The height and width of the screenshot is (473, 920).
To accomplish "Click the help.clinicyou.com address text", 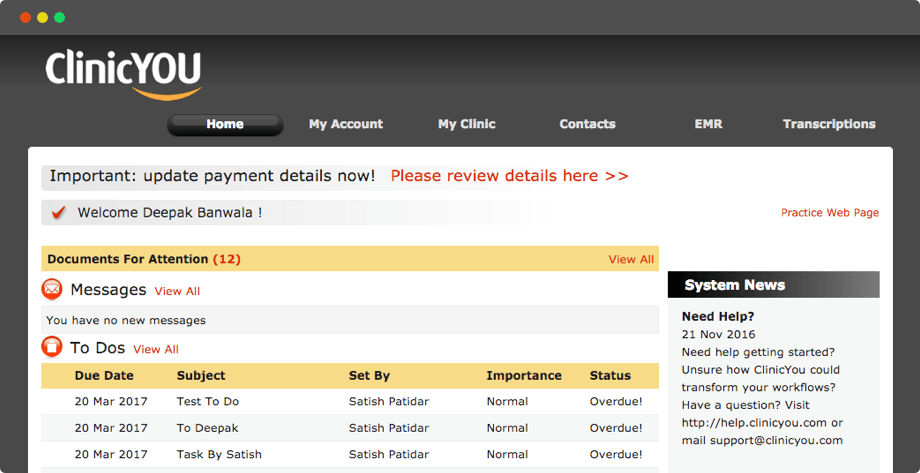I will tap(754, 423).
